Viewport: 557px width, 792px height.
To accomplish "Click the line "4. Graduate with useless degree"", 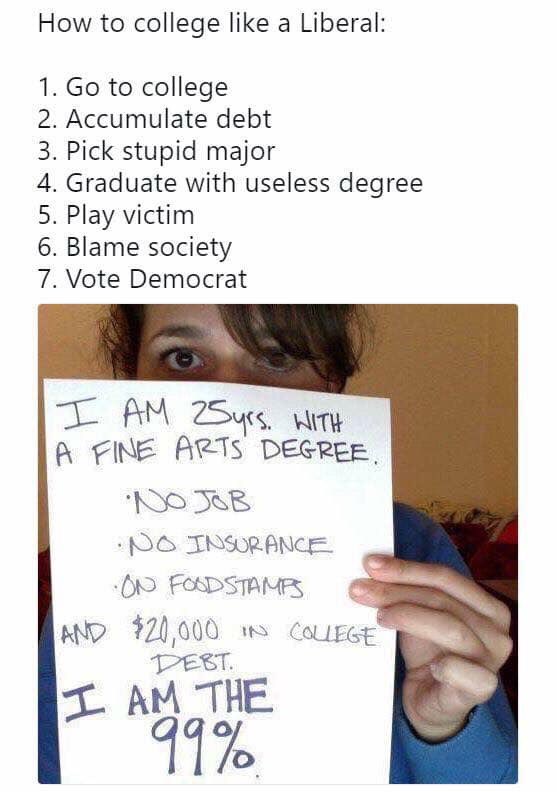I will [230, 183].
